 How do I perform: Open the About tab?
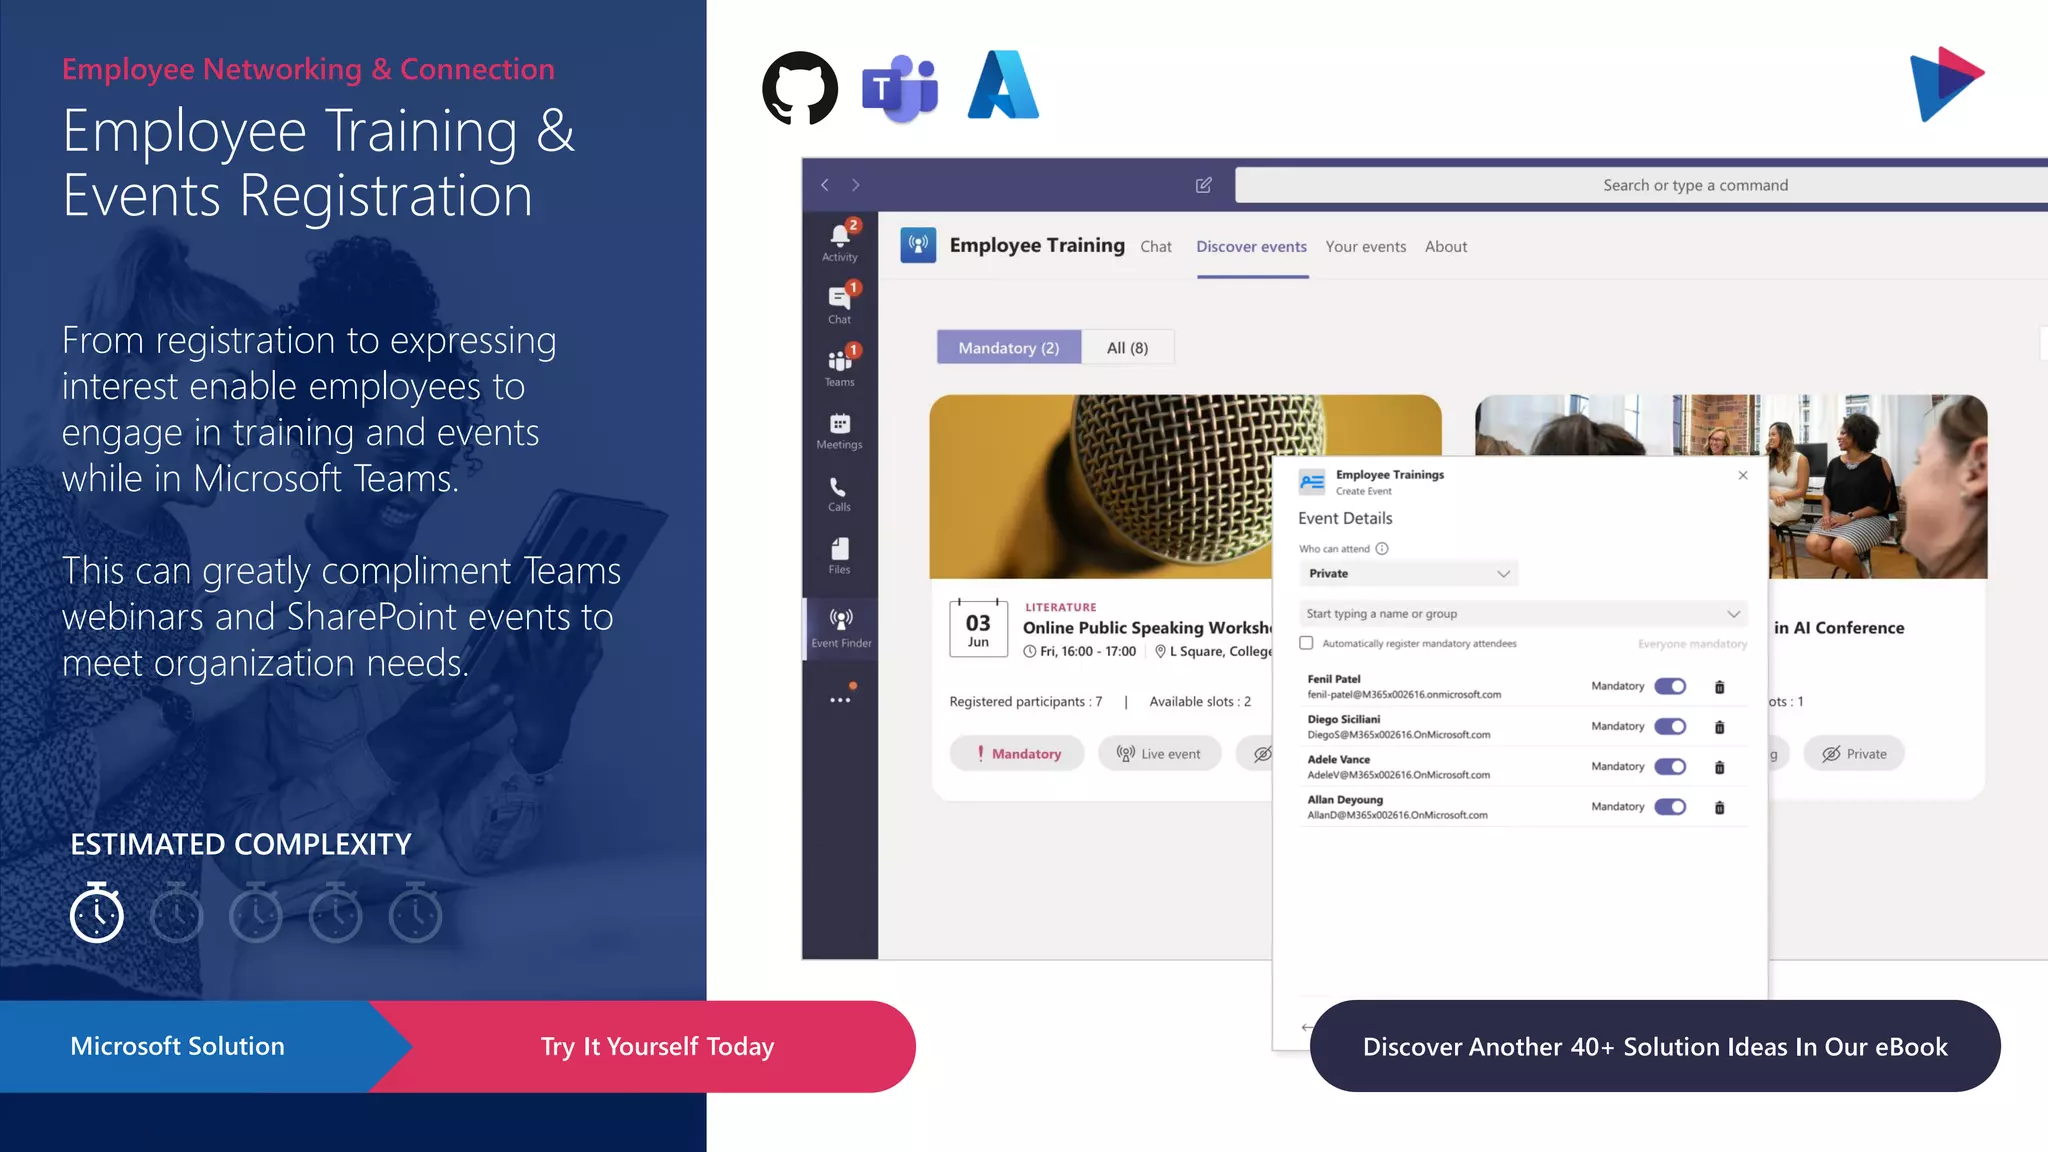1446,247
